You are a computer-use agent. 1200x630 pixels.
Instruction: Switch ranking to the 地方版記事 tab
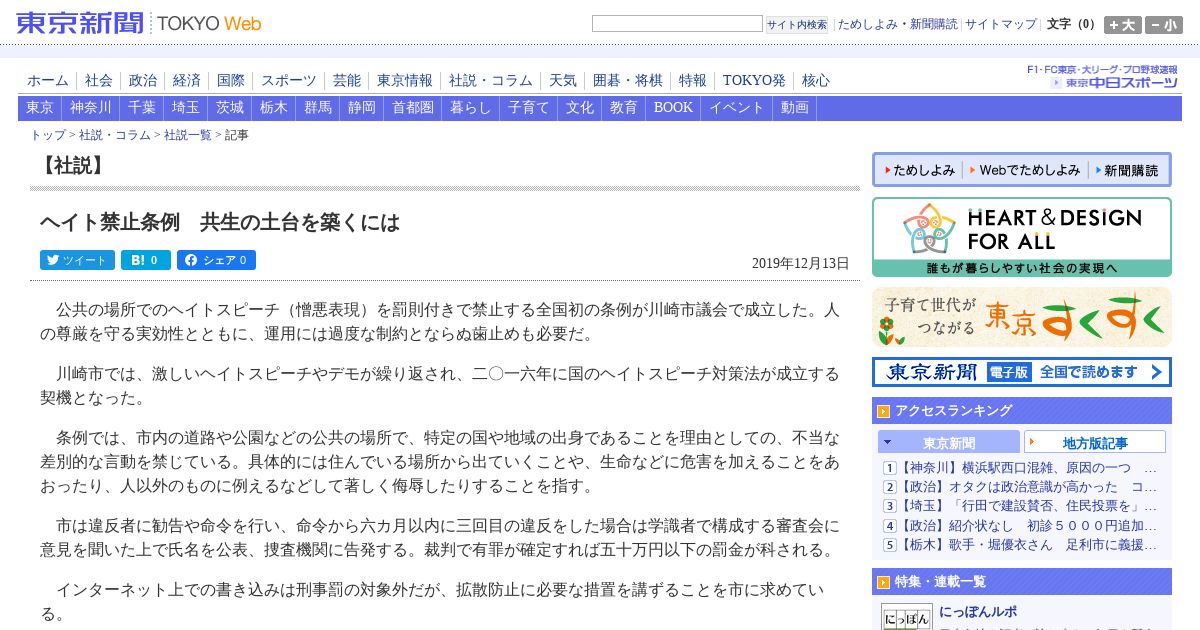(x=1095, y=442)
